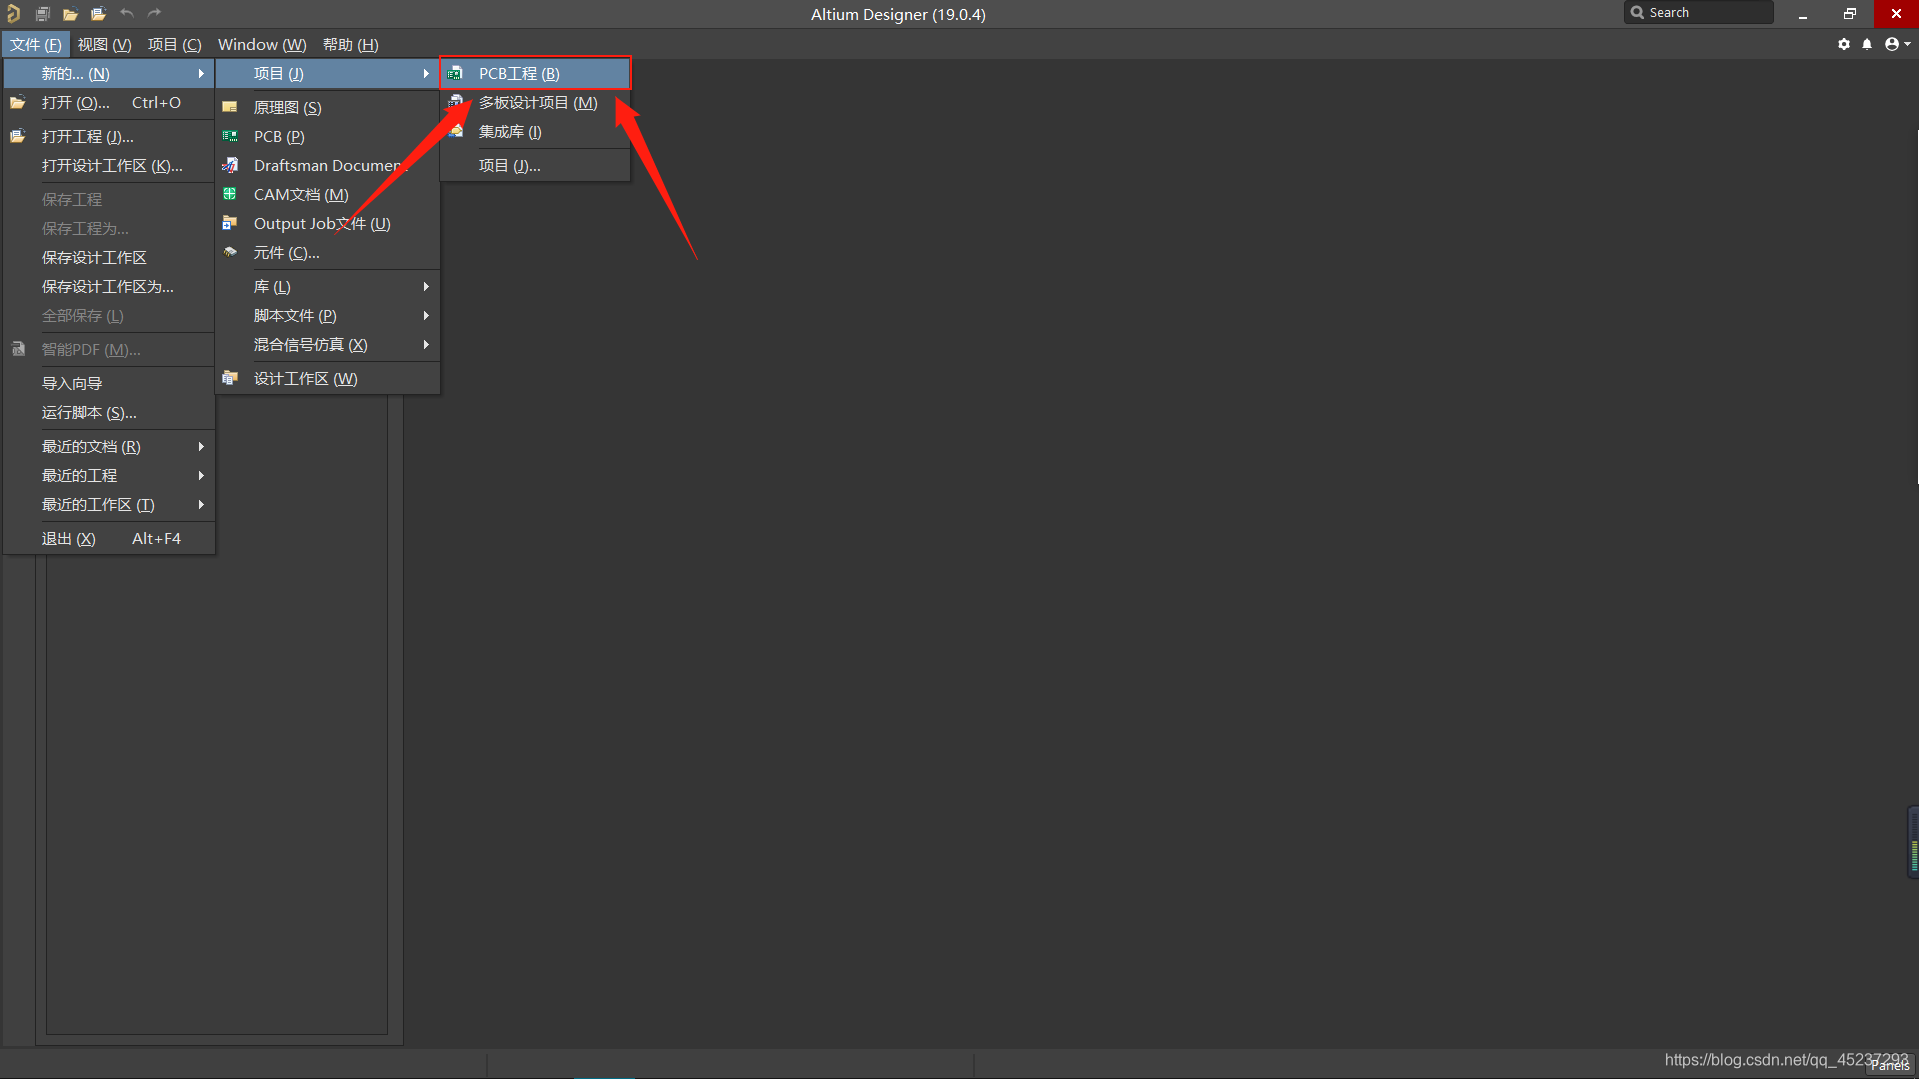Open settings via the gear icon
Viewport: 1919px width, 1079px height.
click(1844, 44)
